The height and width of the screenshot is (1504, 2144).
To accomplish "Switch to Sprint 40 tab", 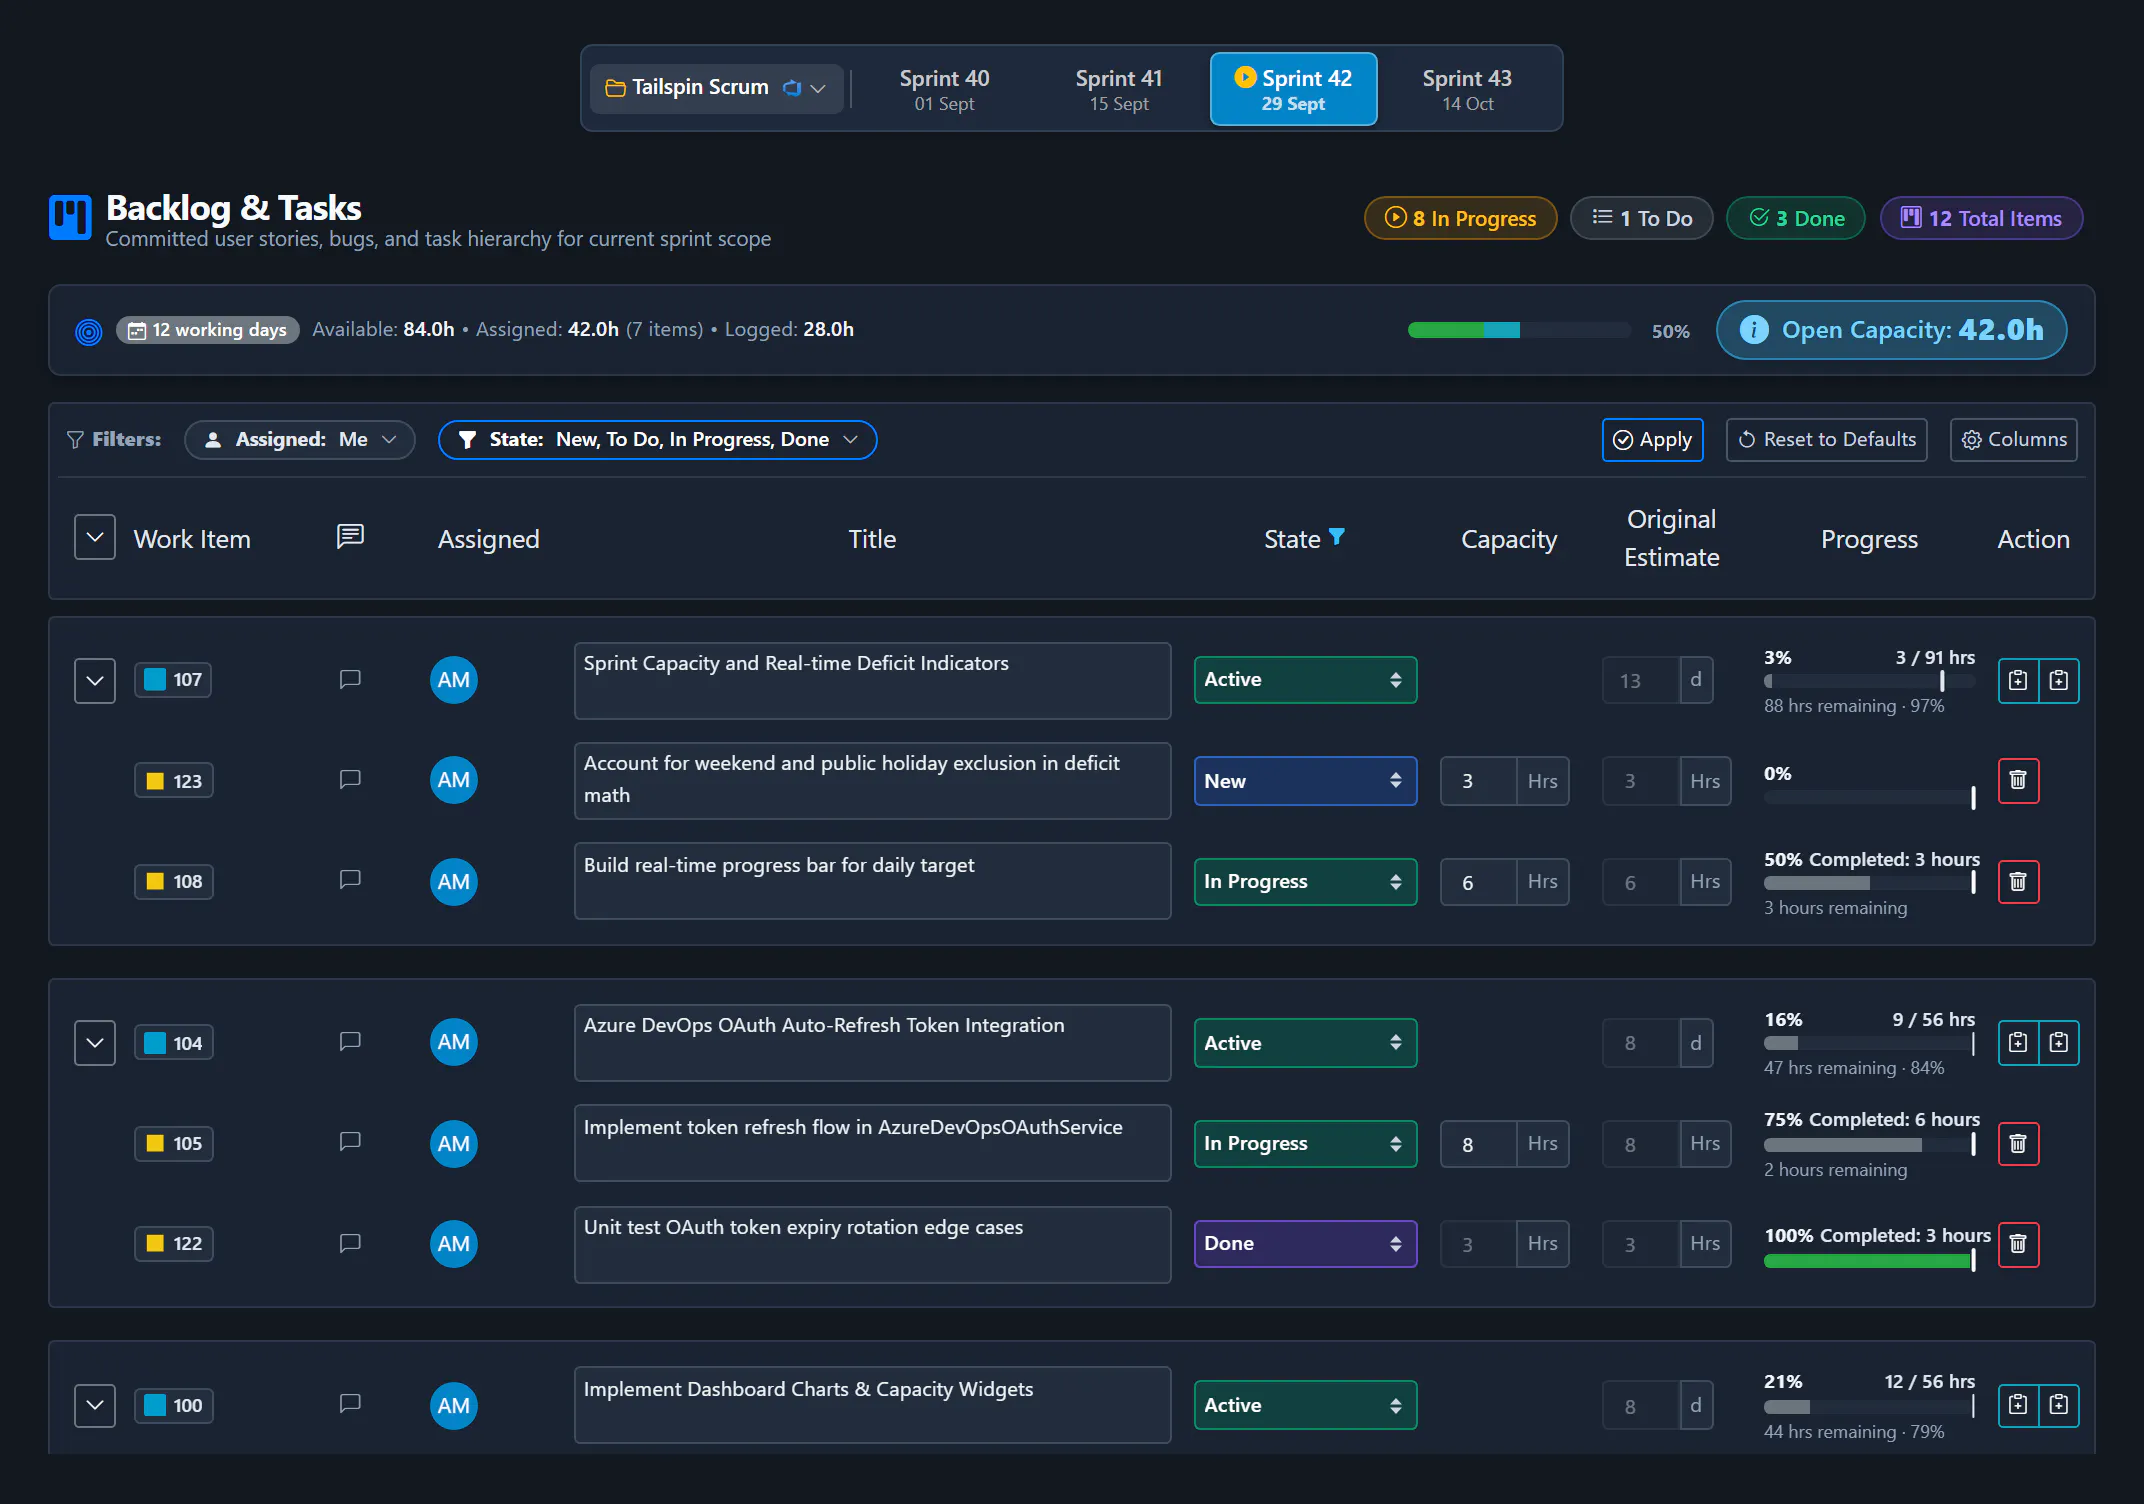I will (944, 89).
